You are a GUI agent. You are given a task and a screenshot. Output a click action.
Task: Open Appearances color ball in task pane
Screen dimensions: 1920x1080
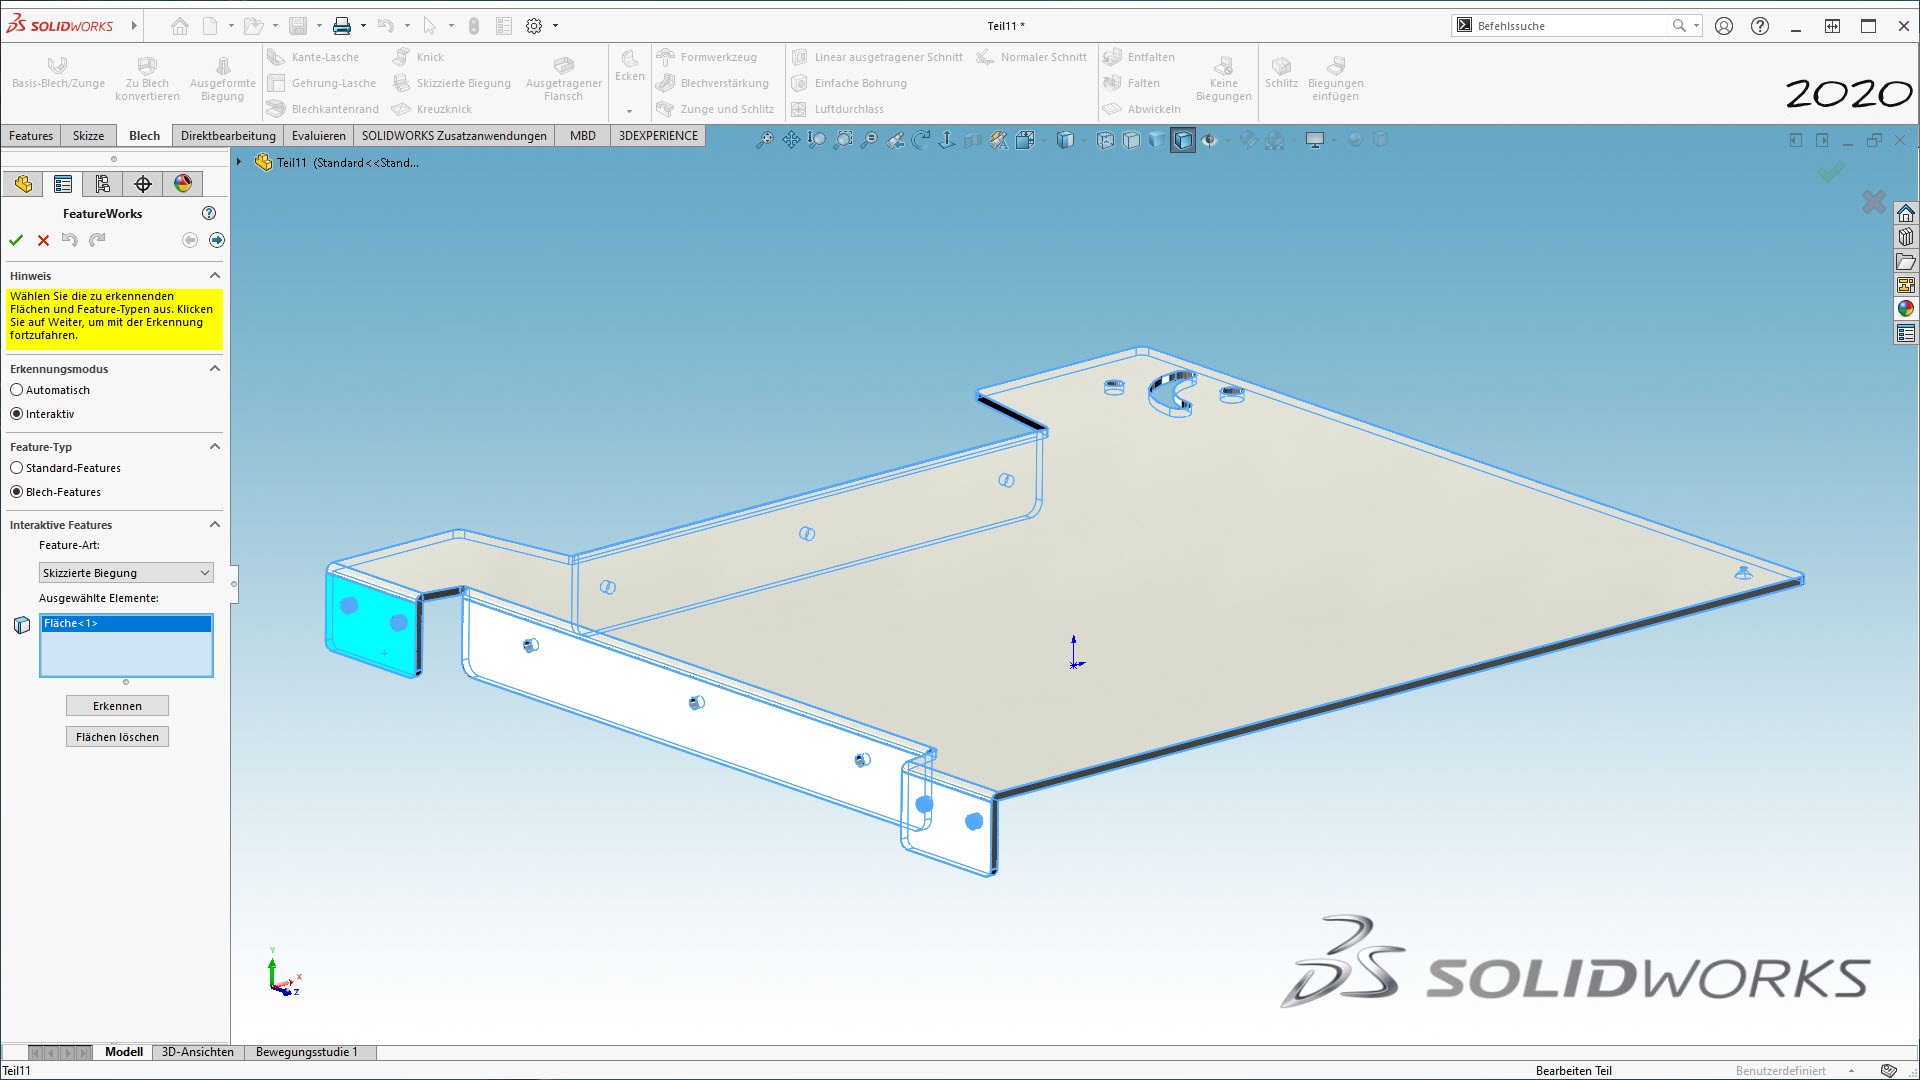[x=1906, y=309]
